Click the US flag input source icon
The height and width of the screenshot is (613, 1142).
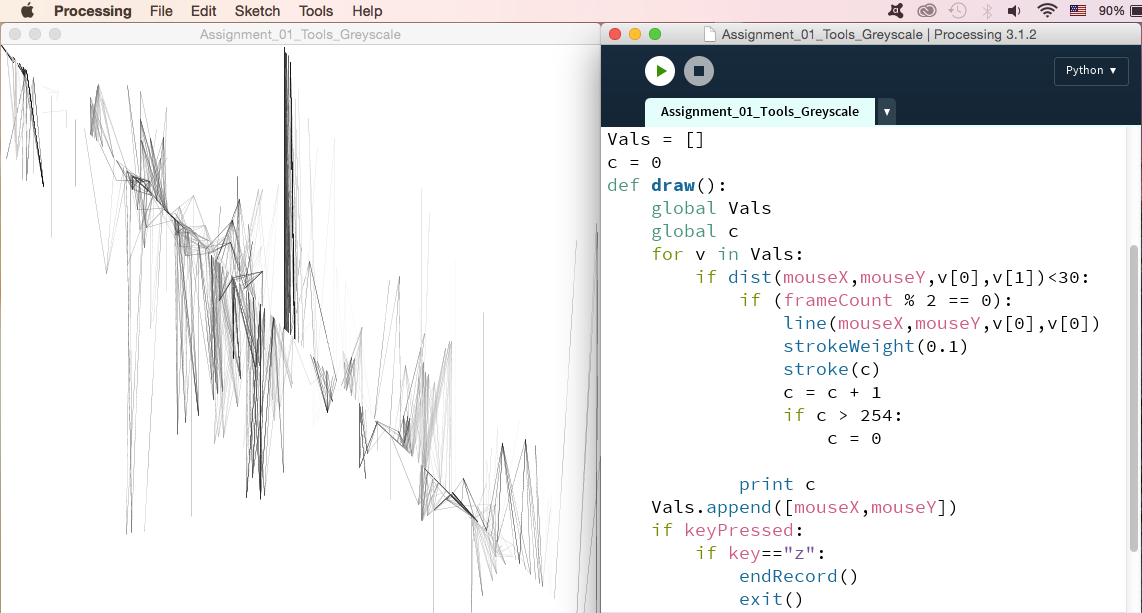point(1078,10)
